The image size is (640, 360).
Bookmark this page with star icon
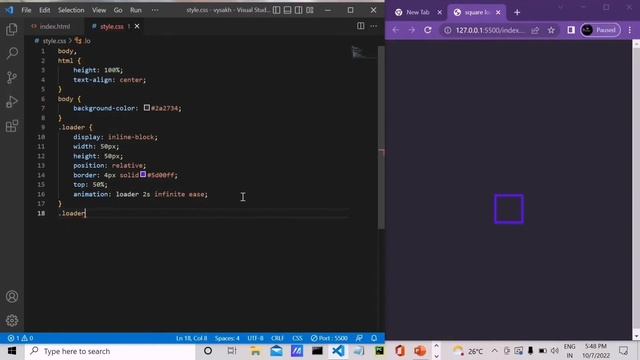[551, 30]
